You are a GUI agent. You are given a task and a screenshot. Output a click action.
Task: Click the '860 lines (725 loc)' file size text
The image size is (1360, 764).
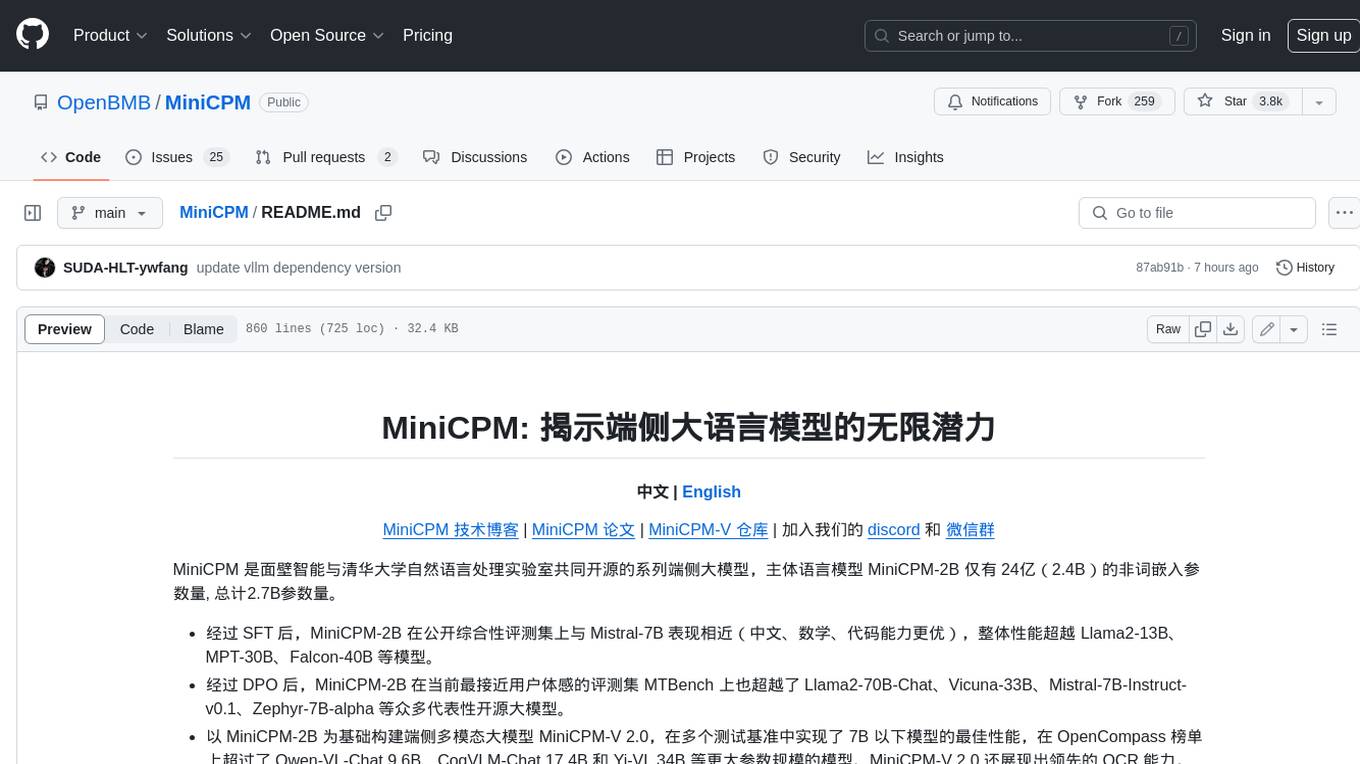pos(315,329)
